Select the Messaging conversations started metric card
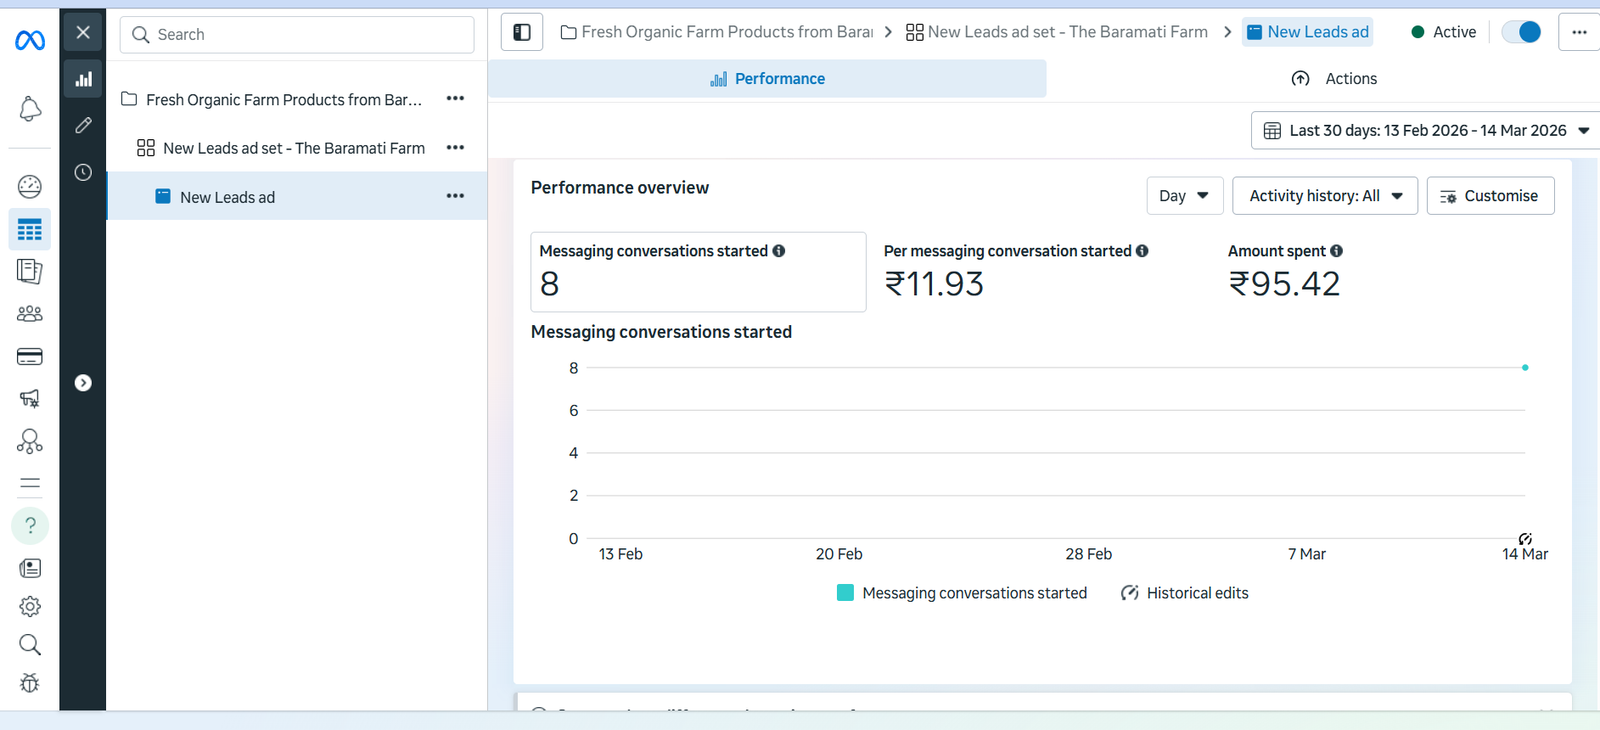The height and width of the screenshot is (730, 1600). point(697,272)
